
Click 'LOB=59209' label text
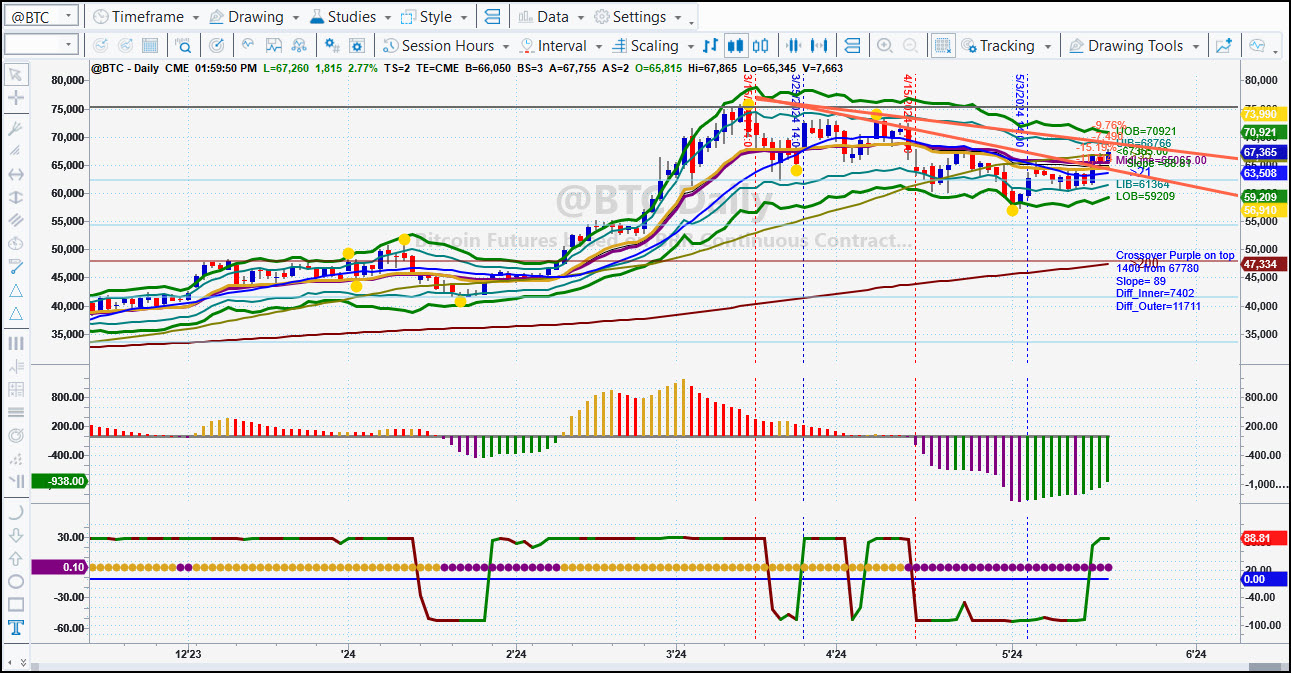coord(1145,196)
